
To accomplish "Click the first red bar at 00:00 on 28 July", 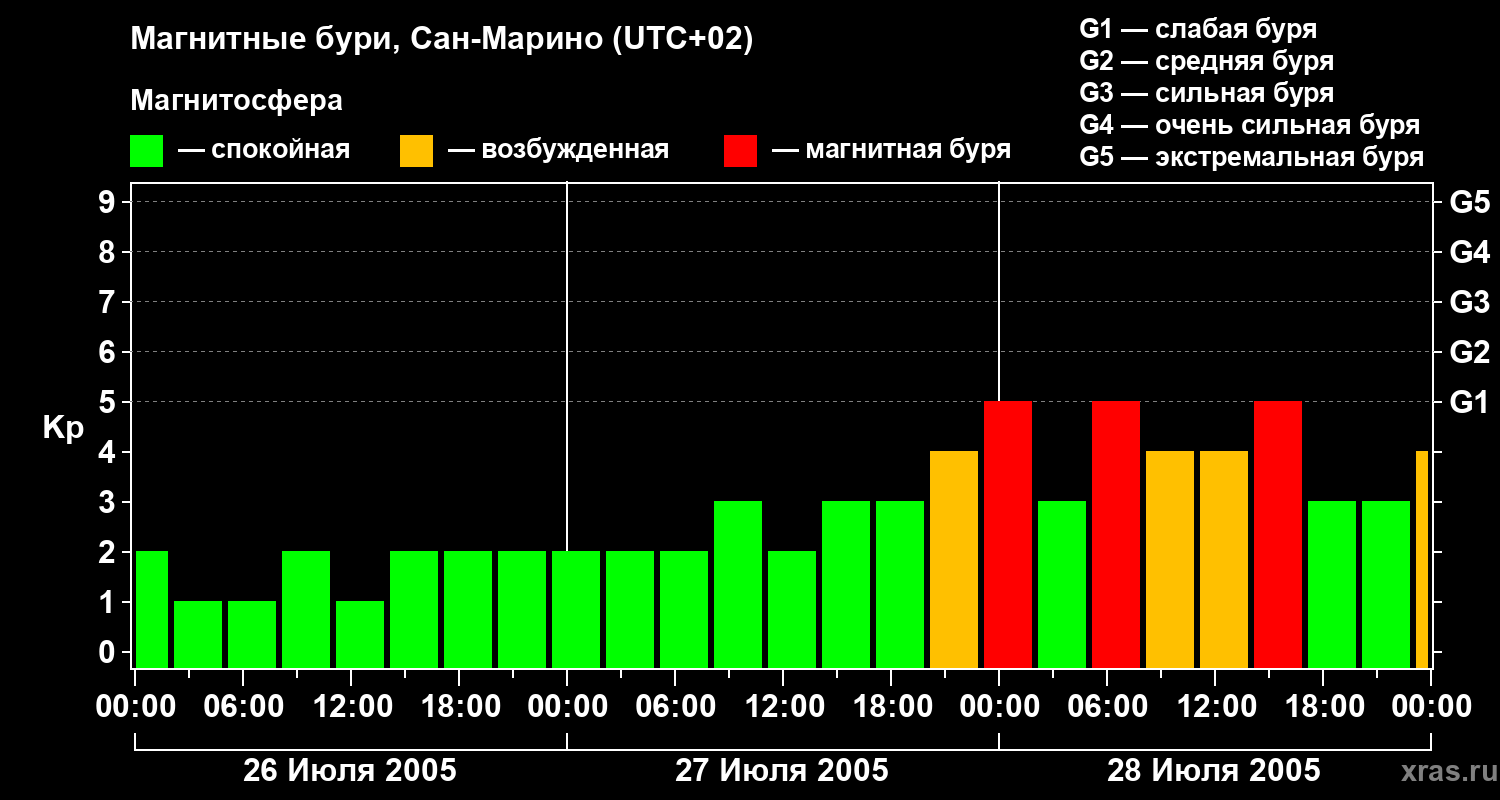I will [x=1008, y=535].
